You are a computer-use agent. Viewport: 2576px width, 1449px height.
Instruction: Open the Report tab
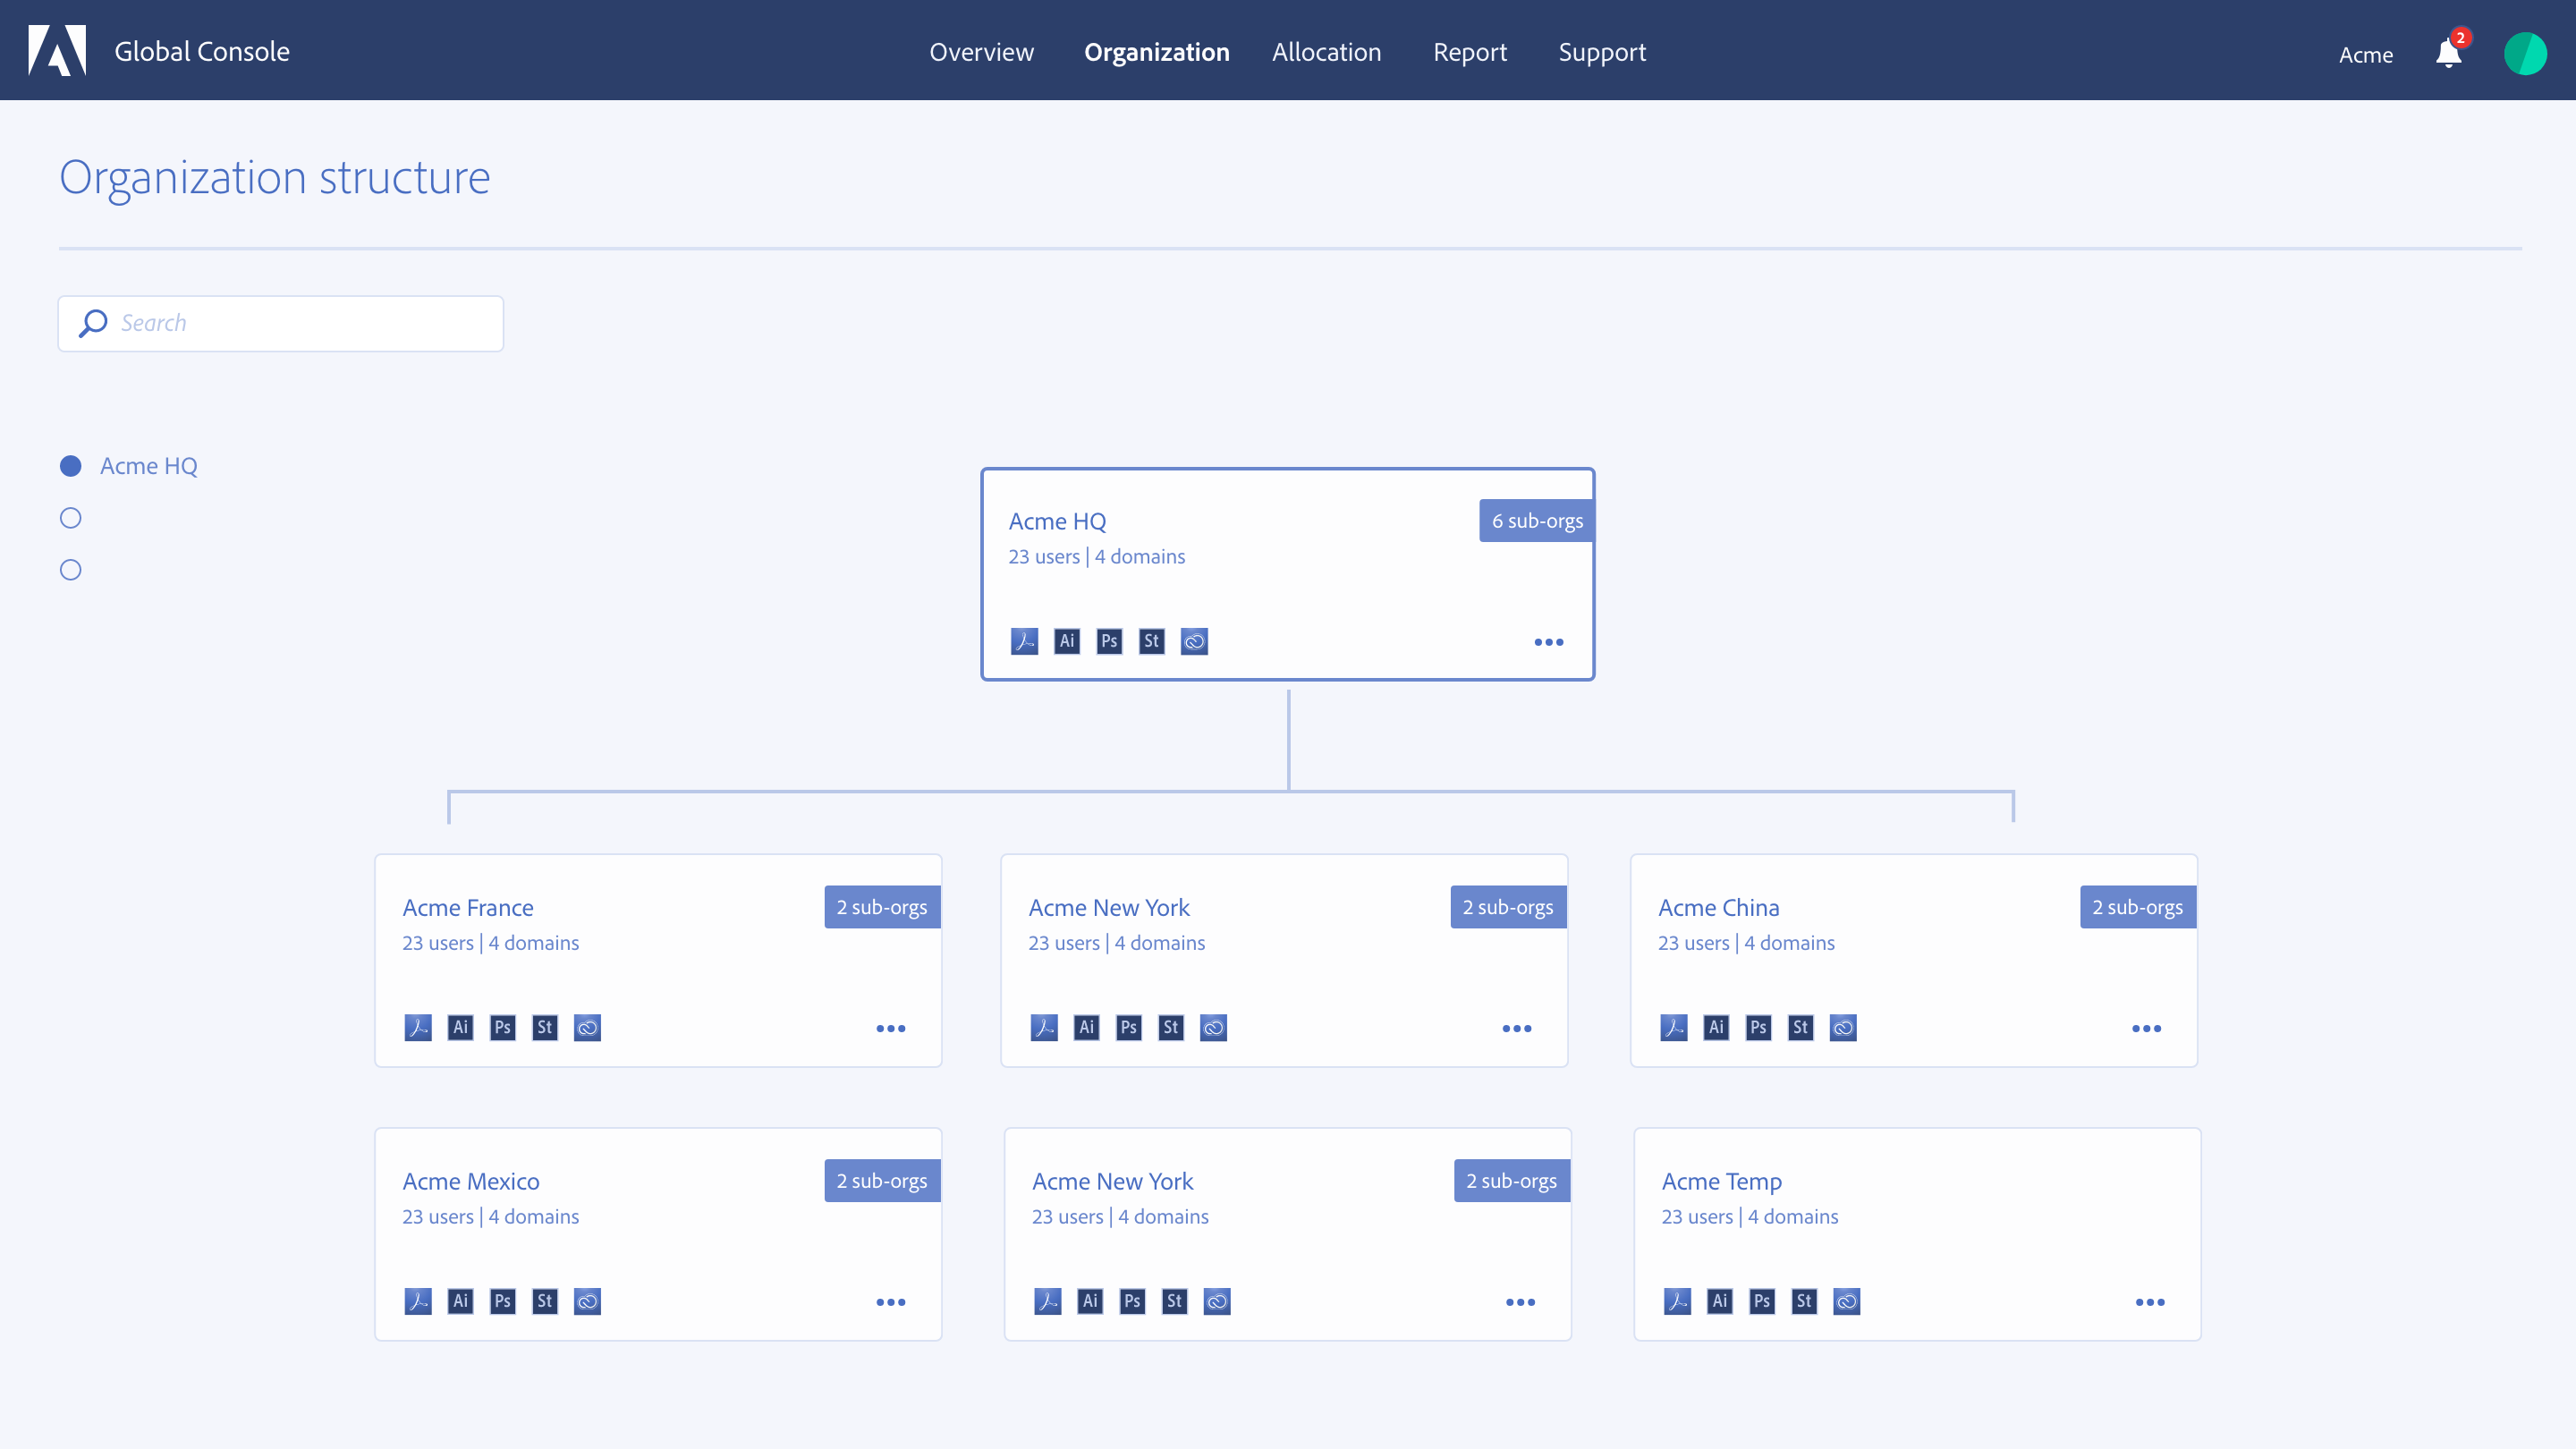pos(1470,52)
